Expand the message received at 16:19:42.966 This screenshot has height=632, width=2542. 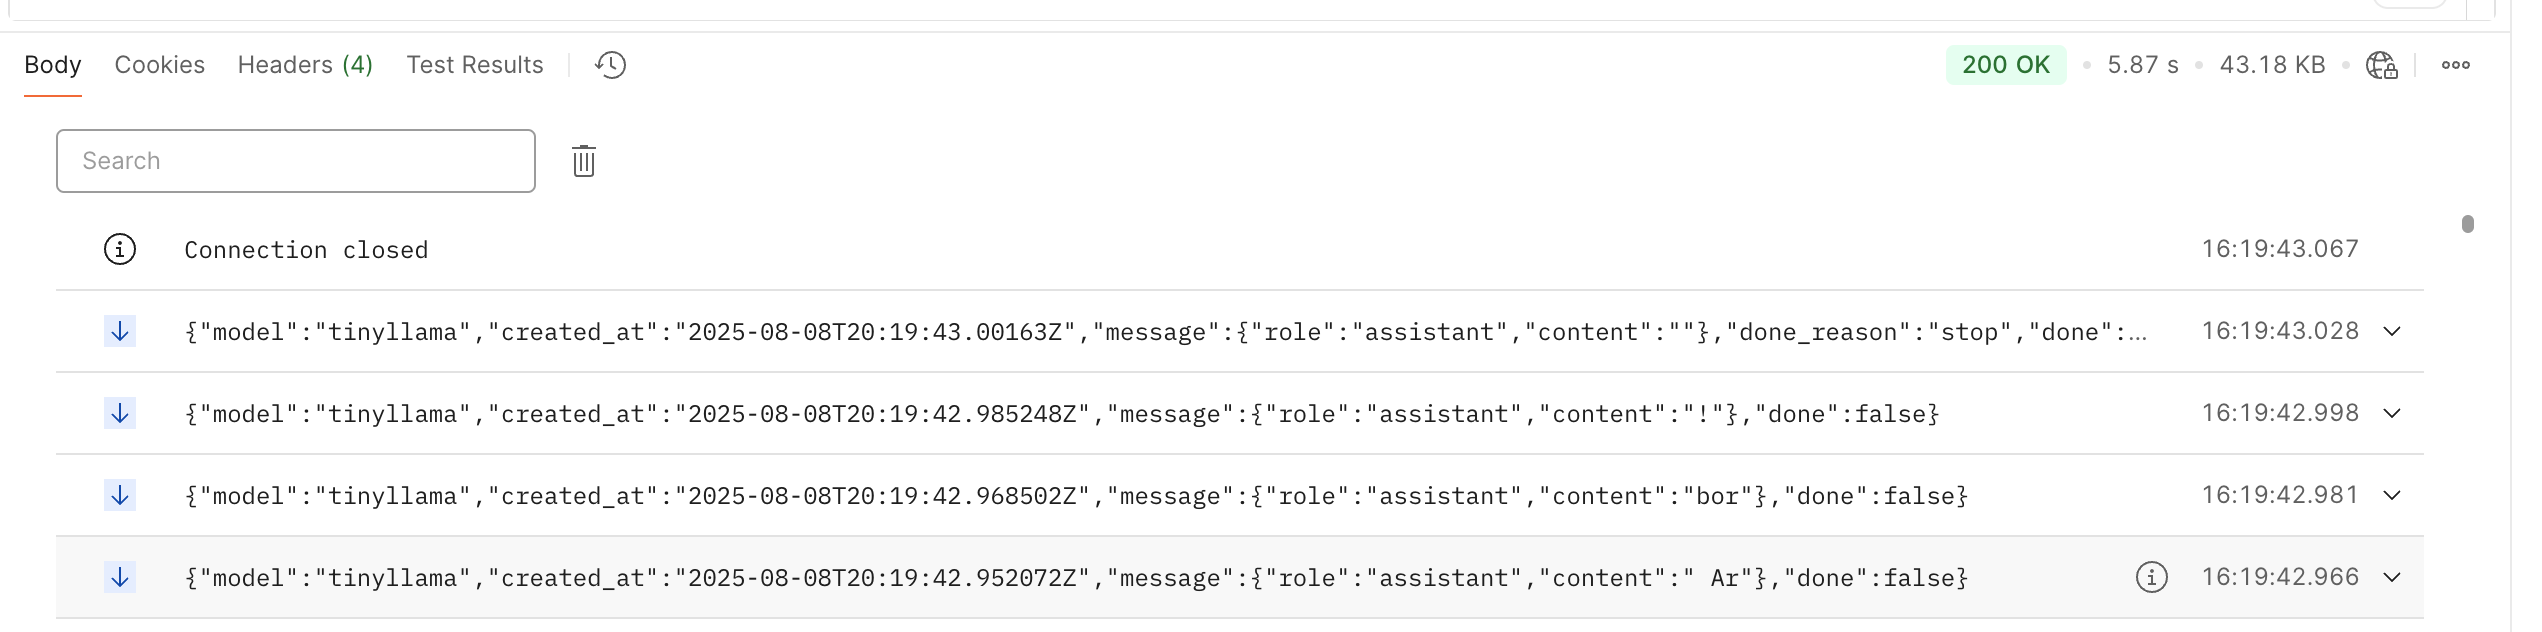click(2392, 577)
